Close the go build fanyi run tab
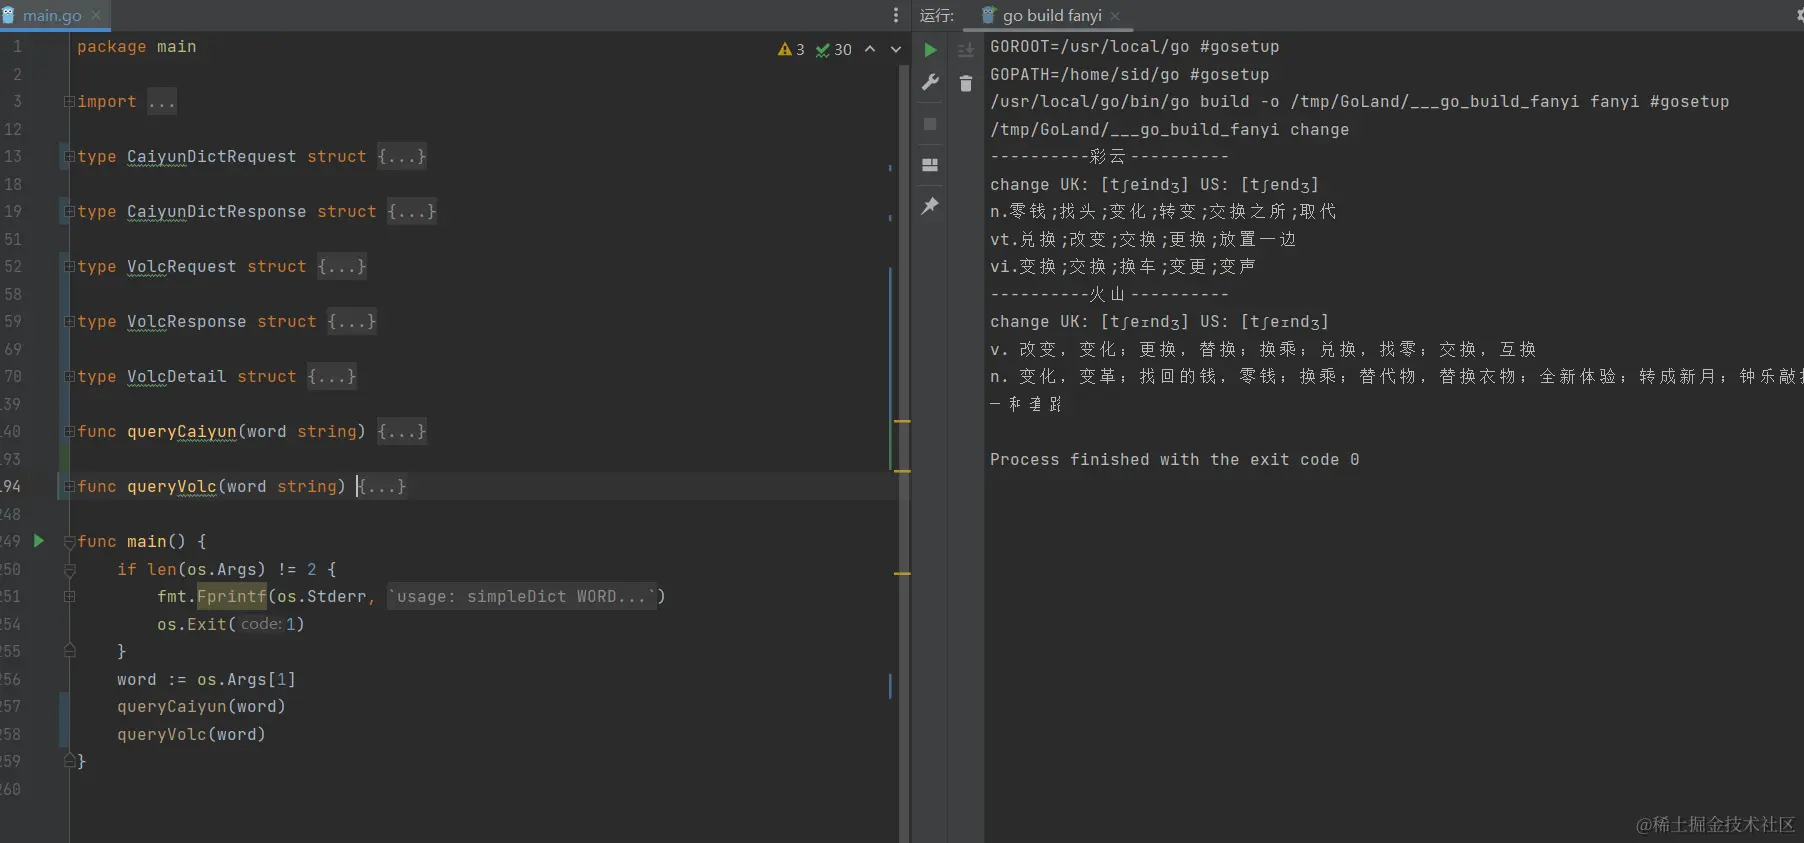The height and width of the screenshot is (843, 1804). (1115, 16)
